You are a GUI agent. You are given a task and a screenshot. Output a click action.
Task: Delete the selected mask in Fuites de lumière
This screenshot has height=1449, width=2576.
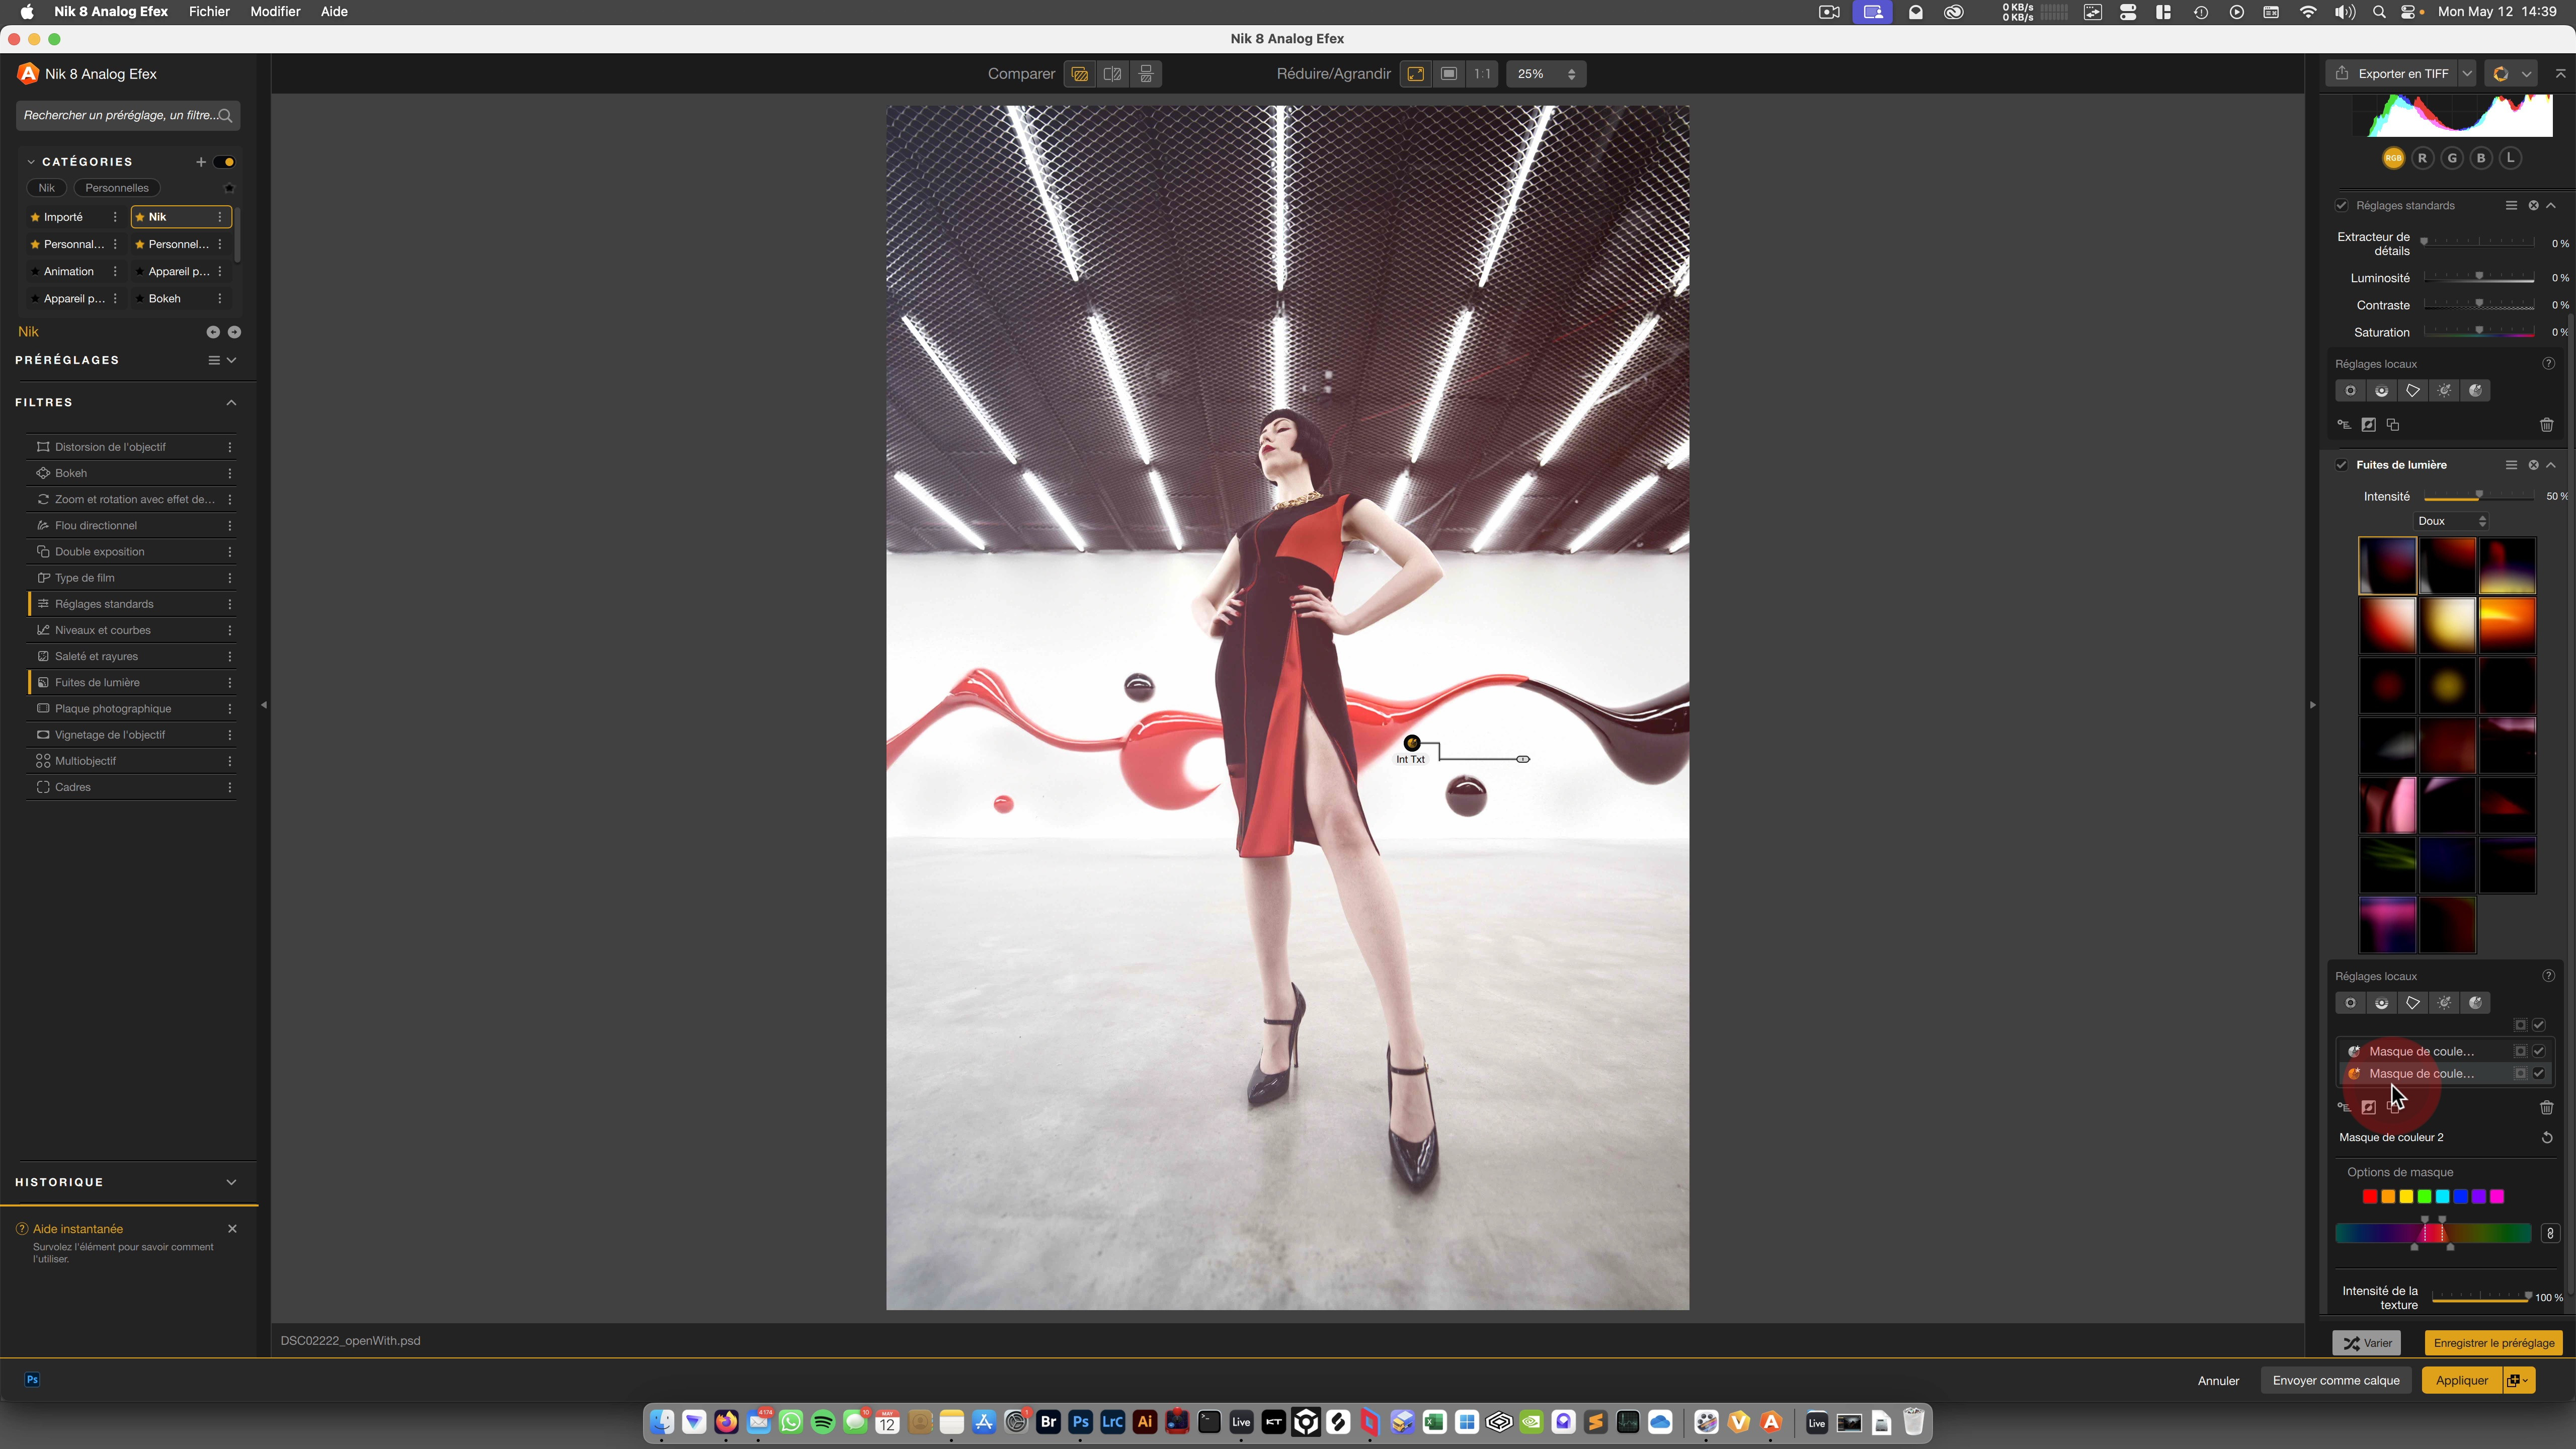tap(2546, 1107)
